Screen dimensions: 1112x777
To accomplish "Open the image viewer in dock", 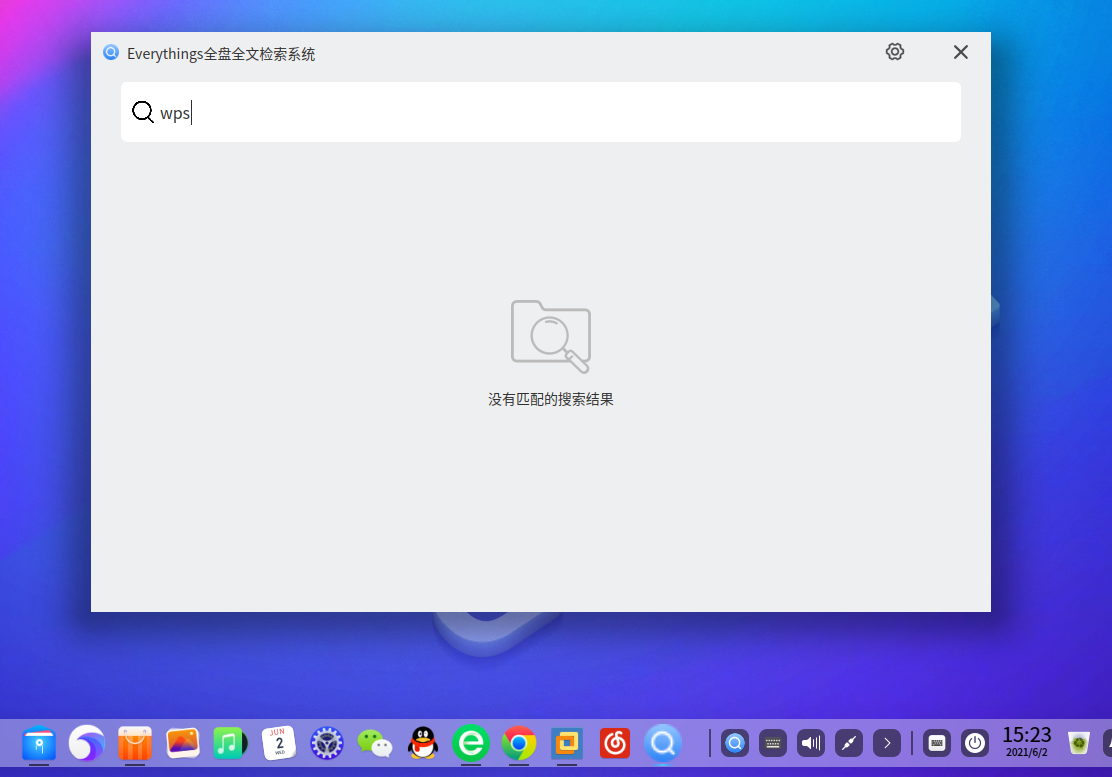I will coord(183,744).
